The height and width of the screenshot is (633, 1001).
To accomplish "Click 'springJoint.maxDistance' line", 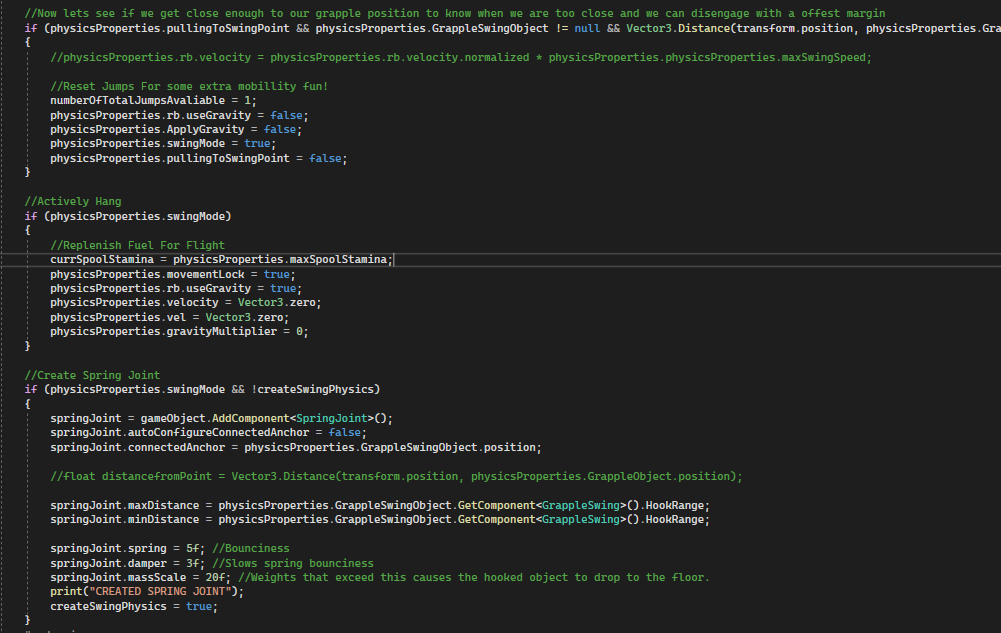I will (x=380, y=505).
